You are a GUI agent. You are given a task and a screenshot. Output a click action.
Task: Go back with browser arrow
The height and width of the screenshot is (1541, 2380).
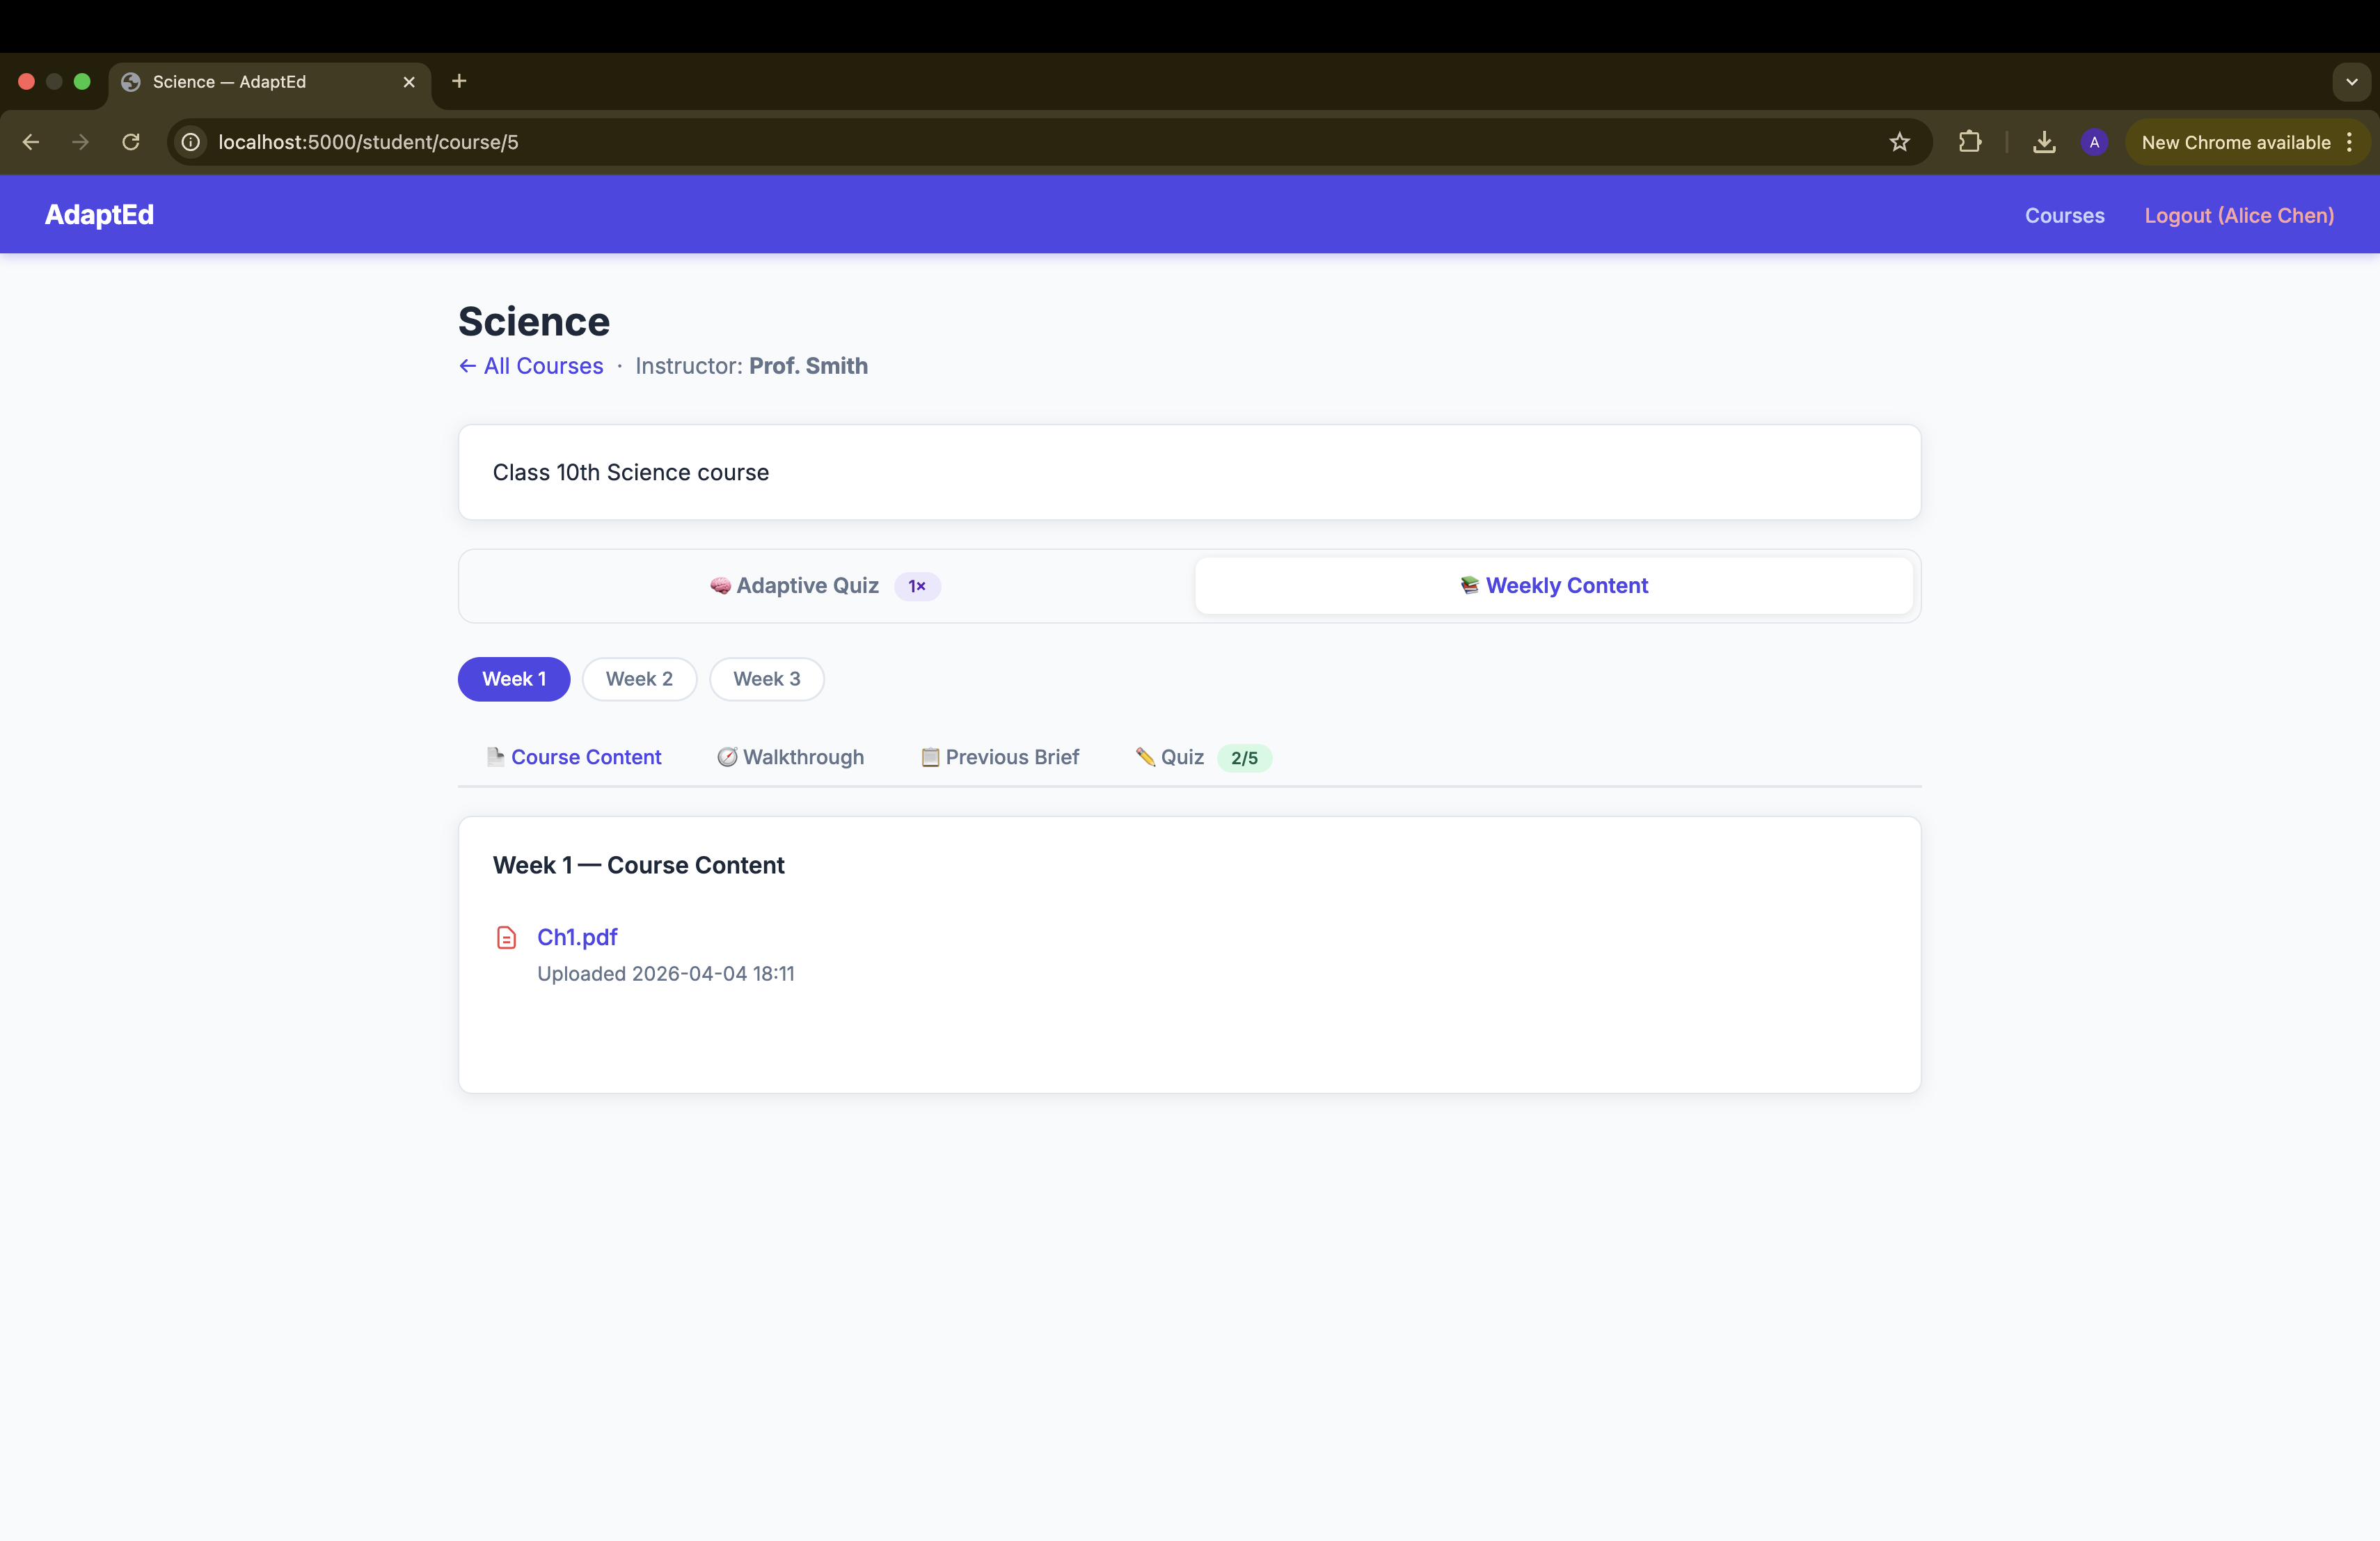pos(31,142)
